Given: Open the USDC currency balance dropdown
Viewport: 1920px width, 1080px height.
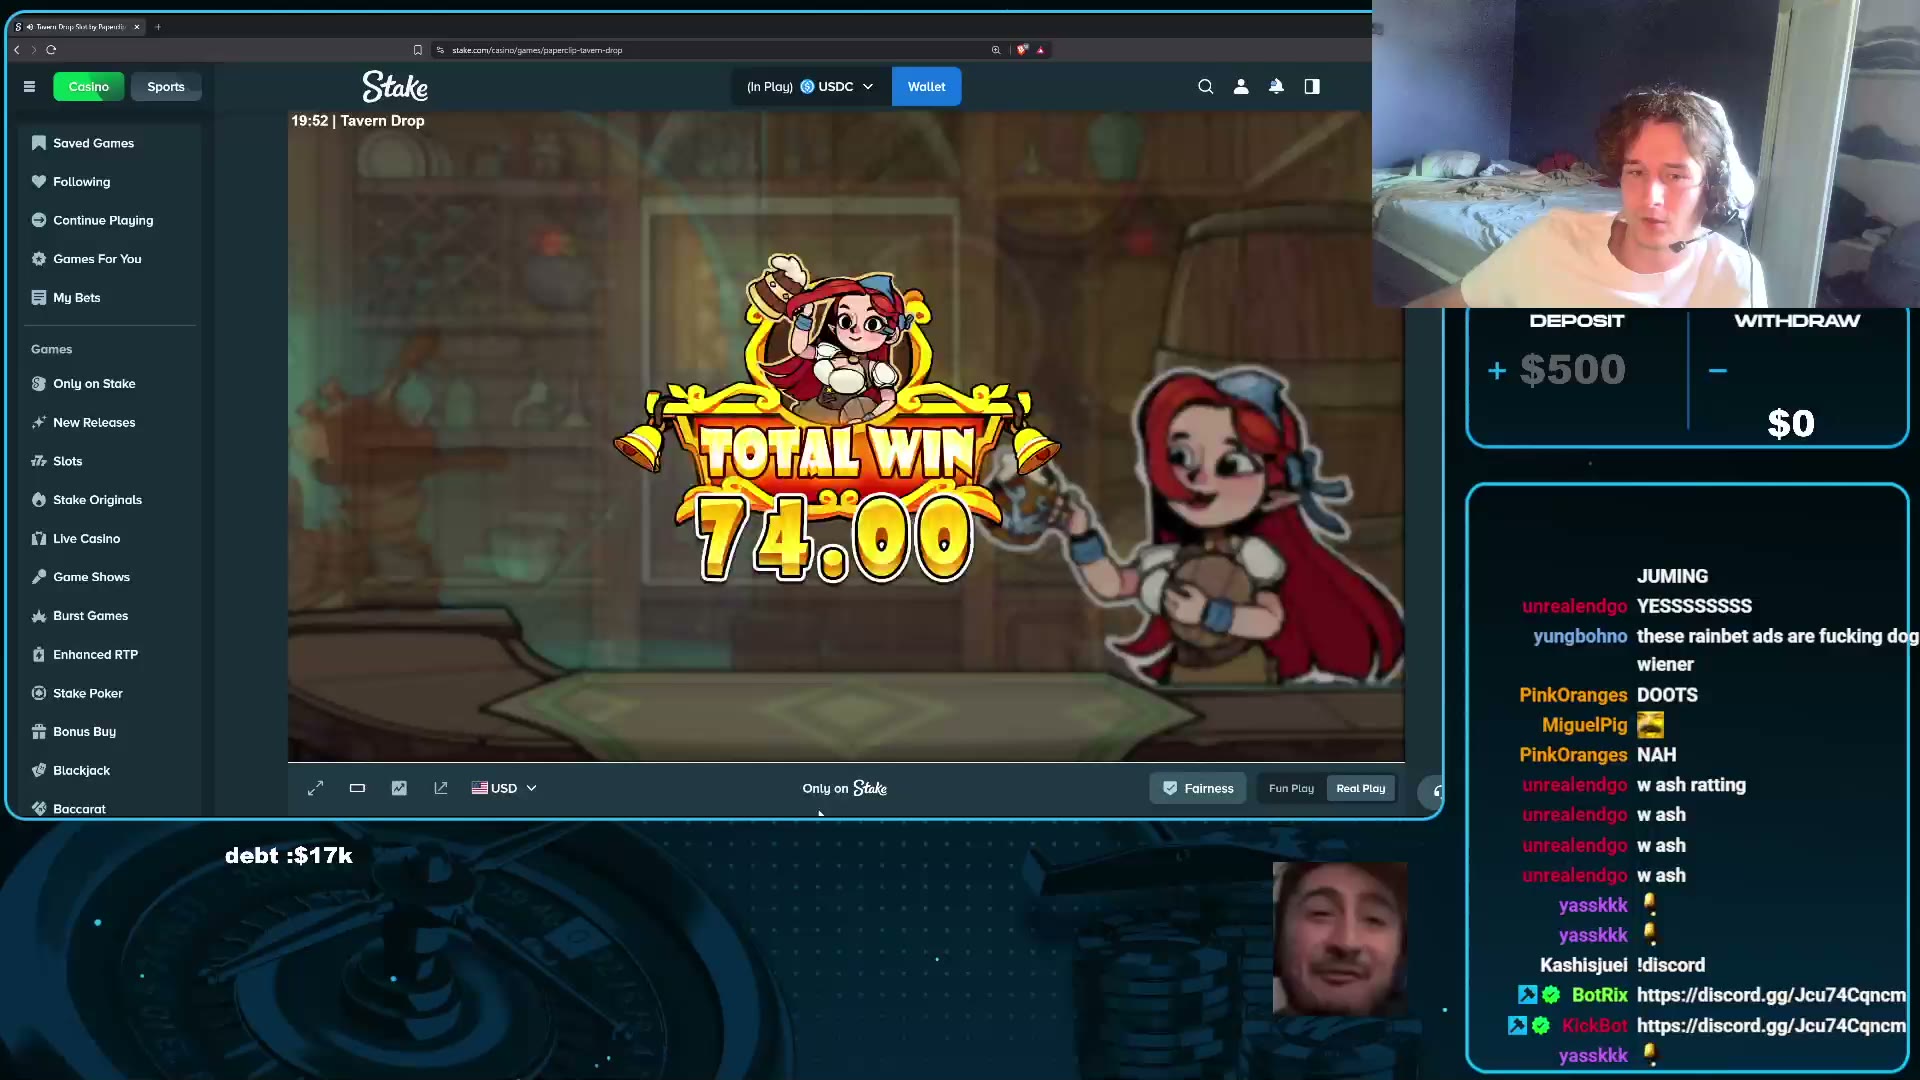Looking at the screenshot, I should pos(810,87).
